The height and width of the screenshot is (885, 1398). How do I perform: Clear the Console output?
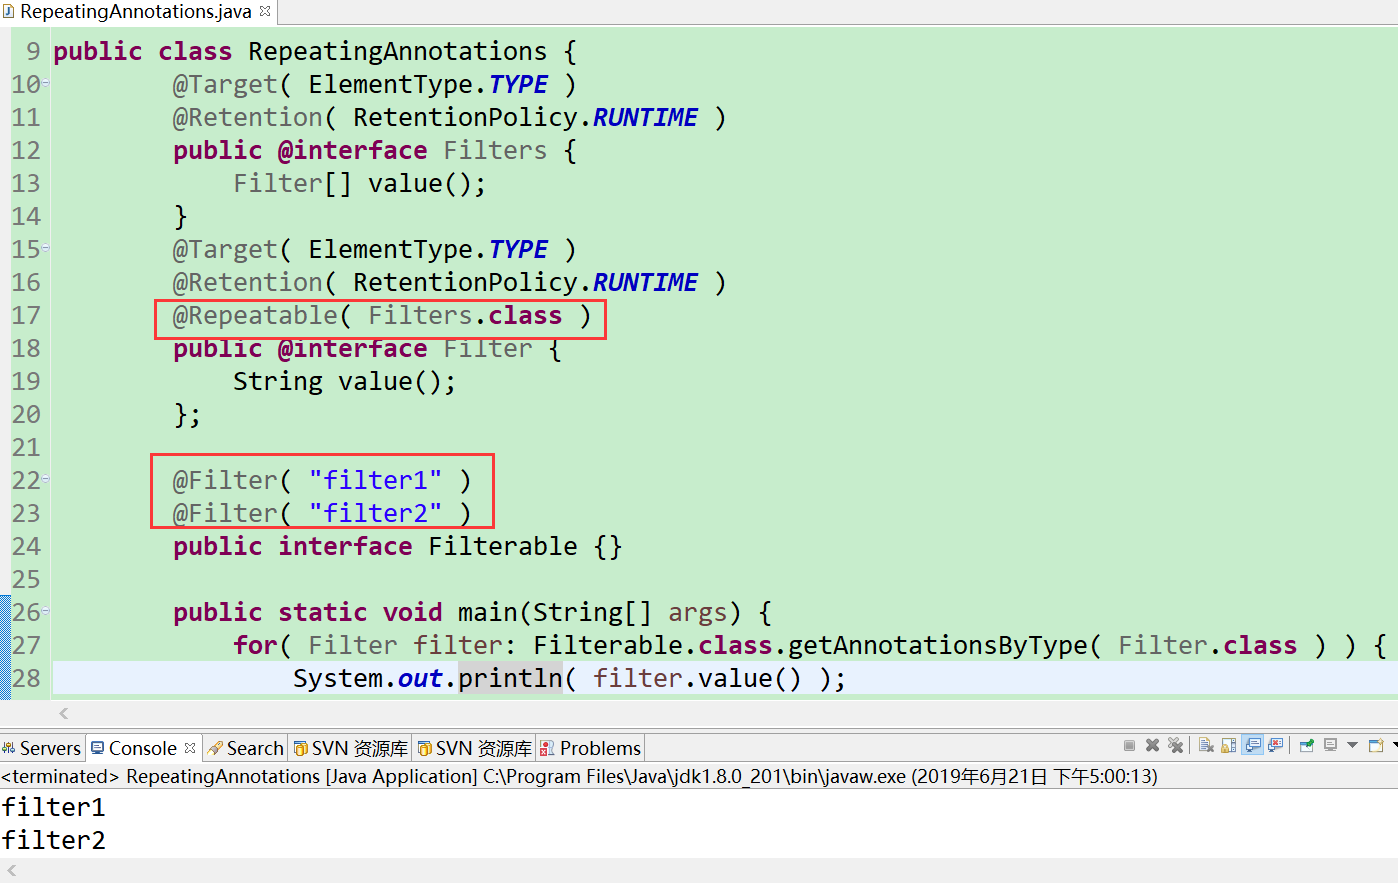(1204, 745)
